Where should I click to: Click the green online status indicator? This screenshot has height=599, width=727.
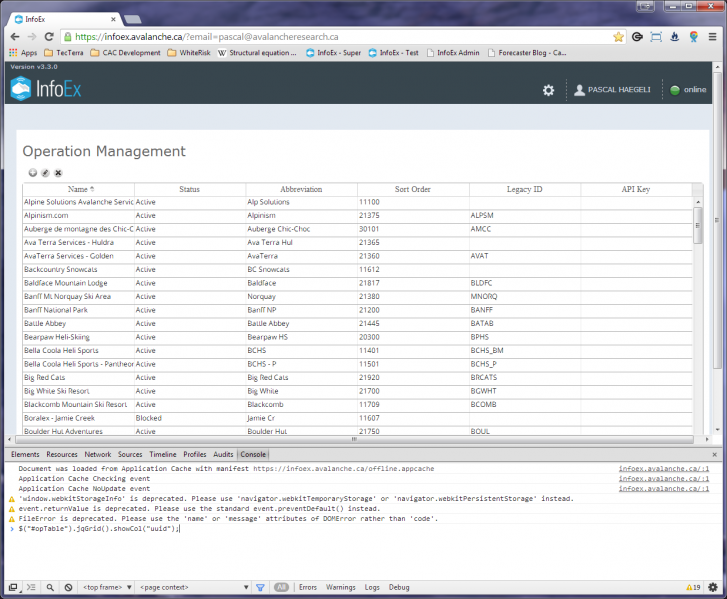pyautogui.click(x=675, y=90)
